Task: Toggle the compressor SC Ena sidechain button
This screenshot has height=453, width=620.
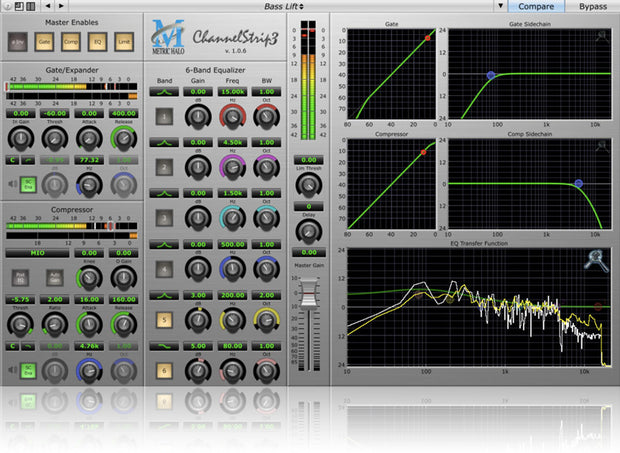Action: pos(28,370)
